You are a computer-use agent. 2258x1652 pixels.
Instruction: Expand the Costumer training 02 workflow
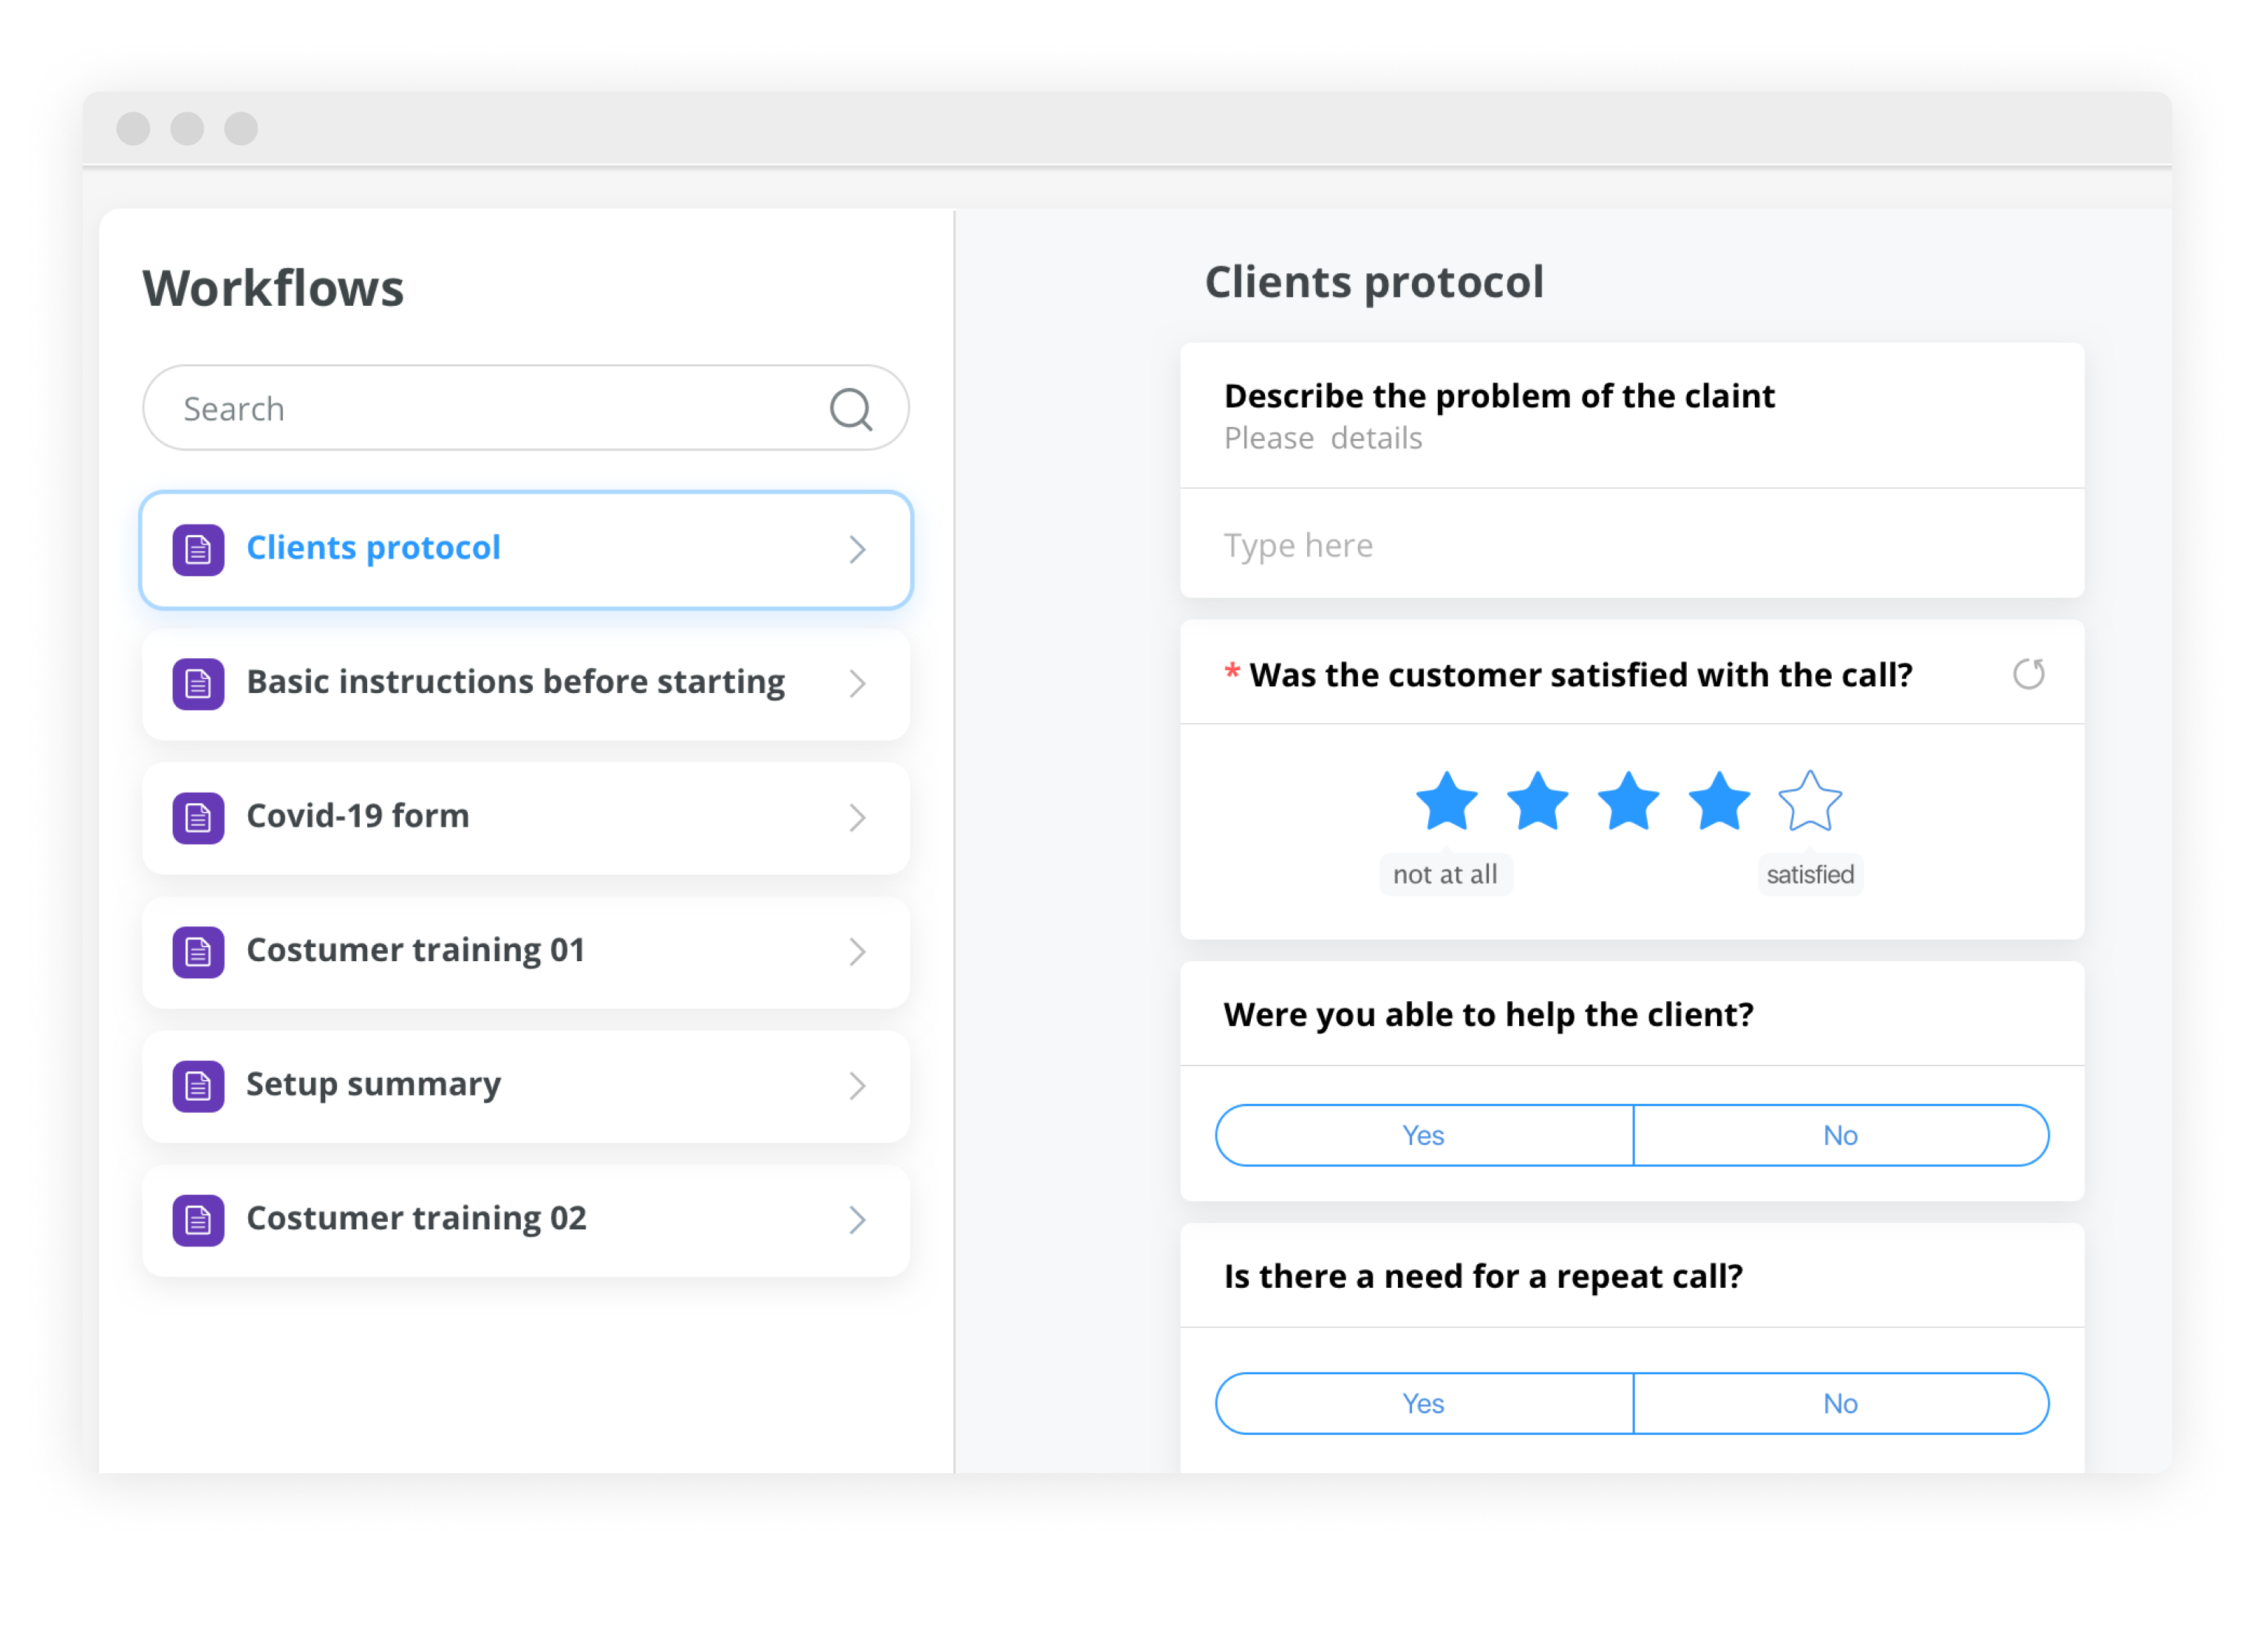coord(857,1220)
